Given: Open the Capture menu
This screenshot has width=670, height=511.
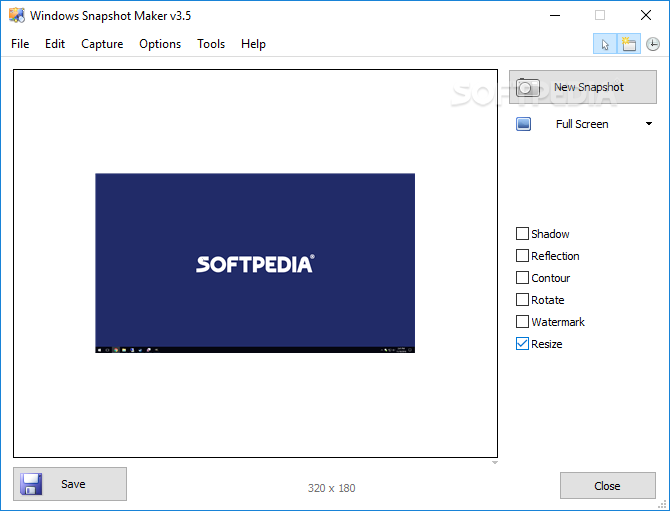Looking at the screenshot, I should click(x=102, y=44).
